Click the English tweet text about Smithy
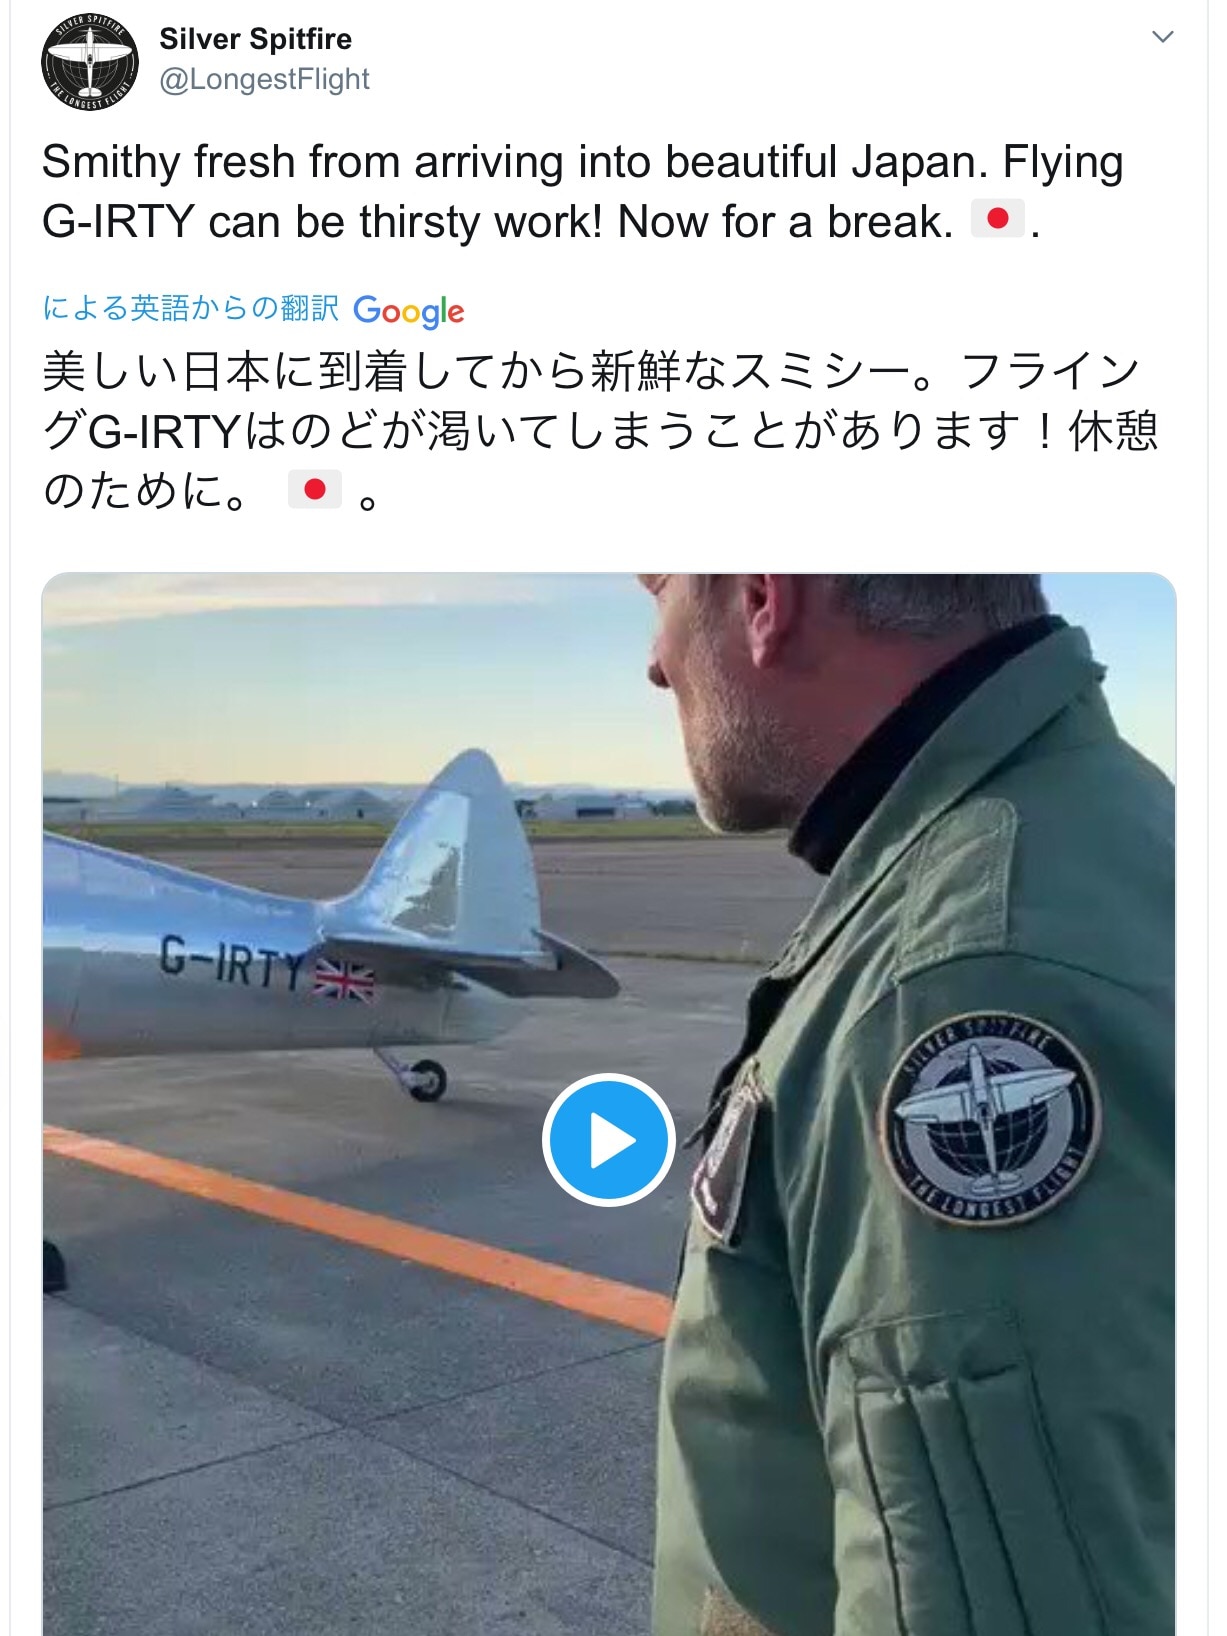This screenshot has width=1227, height=1636. click(x=583, y=192)
